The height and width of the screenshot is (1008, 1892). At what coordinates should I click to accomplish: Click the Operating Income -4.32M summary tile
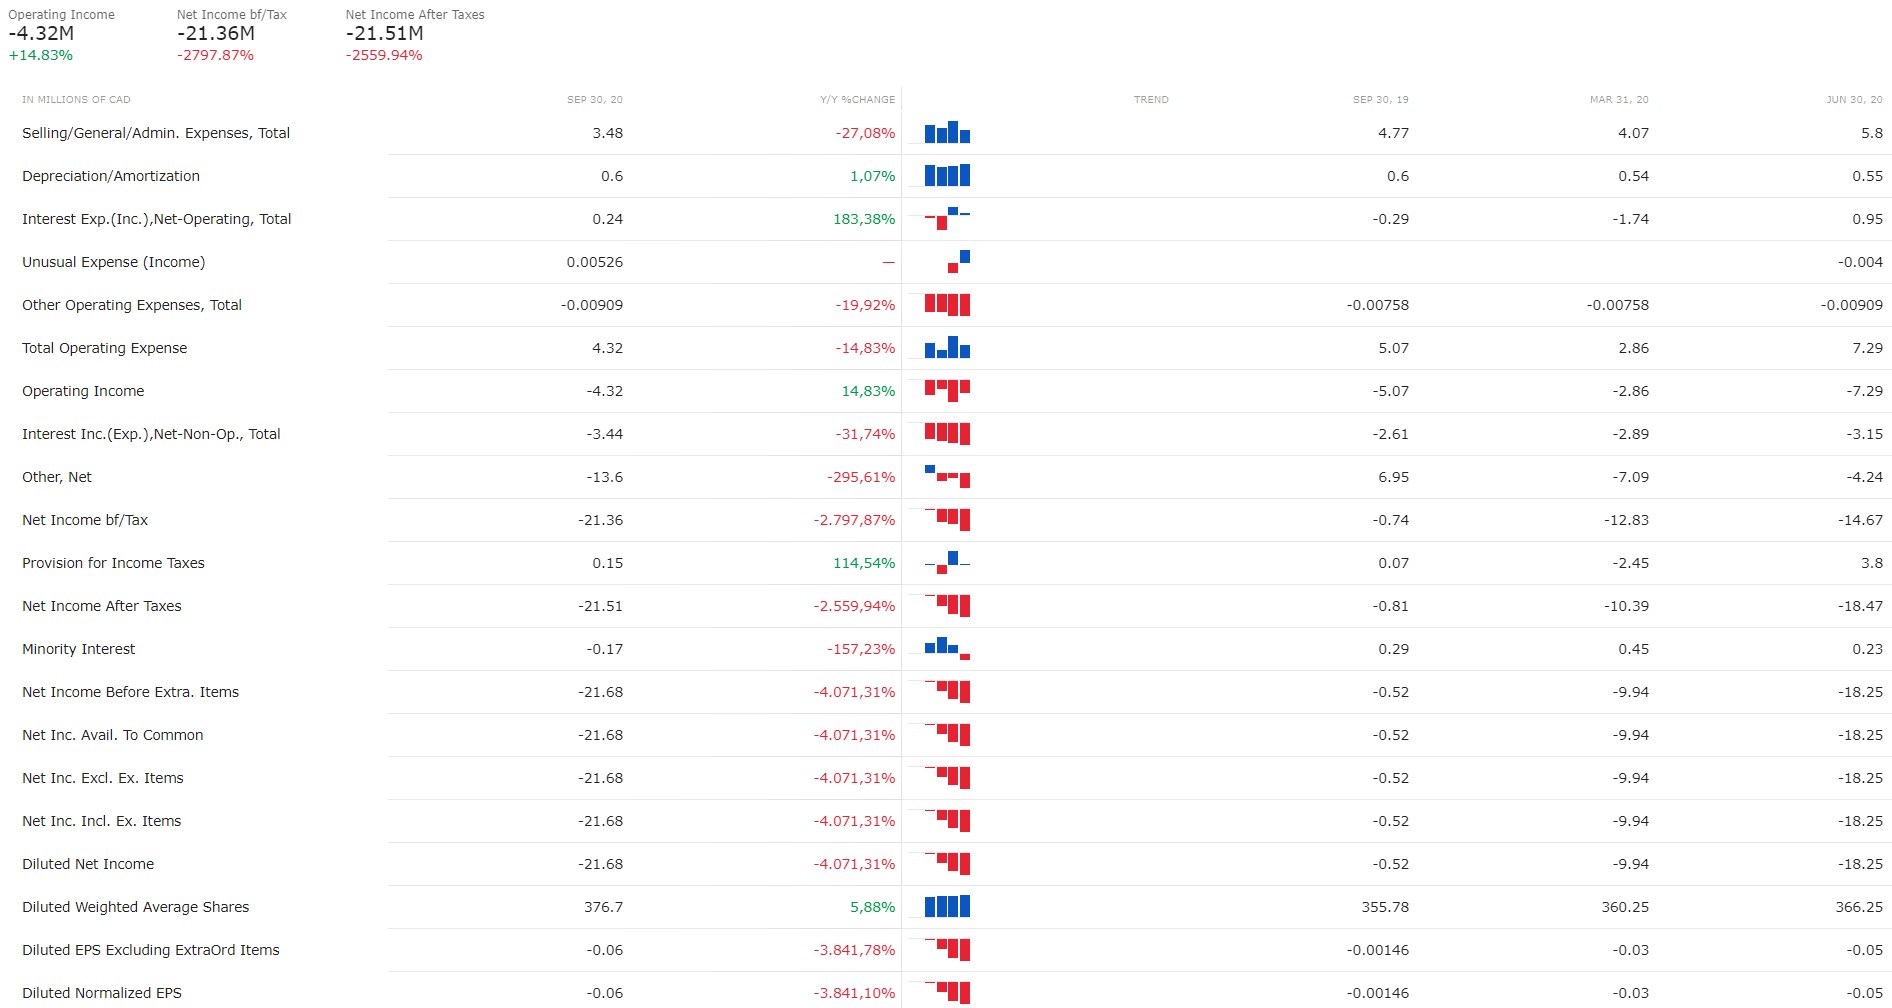[61, 35]
